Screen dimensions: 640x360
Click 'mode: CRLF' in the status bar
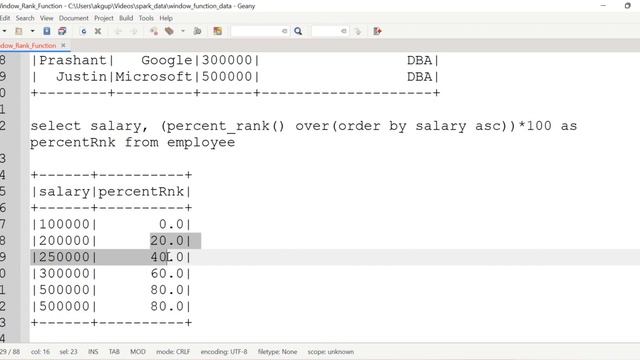click(173, 351)
